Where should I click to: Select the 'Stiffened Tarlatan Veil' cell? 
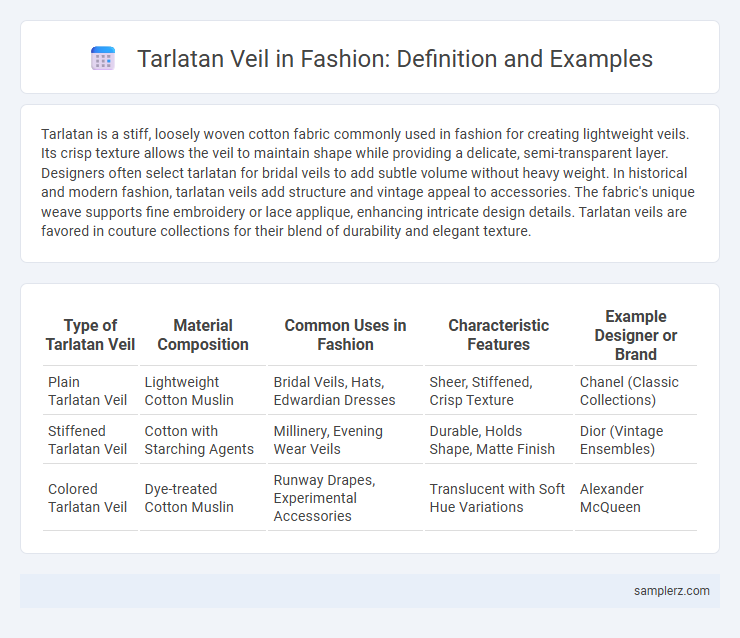[x=90, y=440]
